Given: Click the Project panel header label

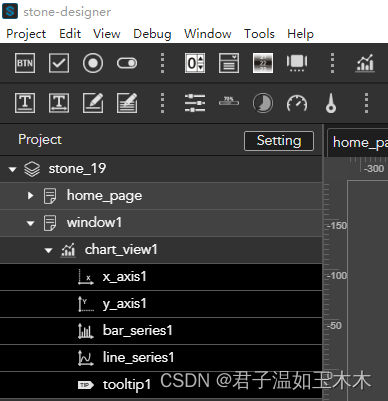Looking at the screenshot, I should [x=40, y=140].
